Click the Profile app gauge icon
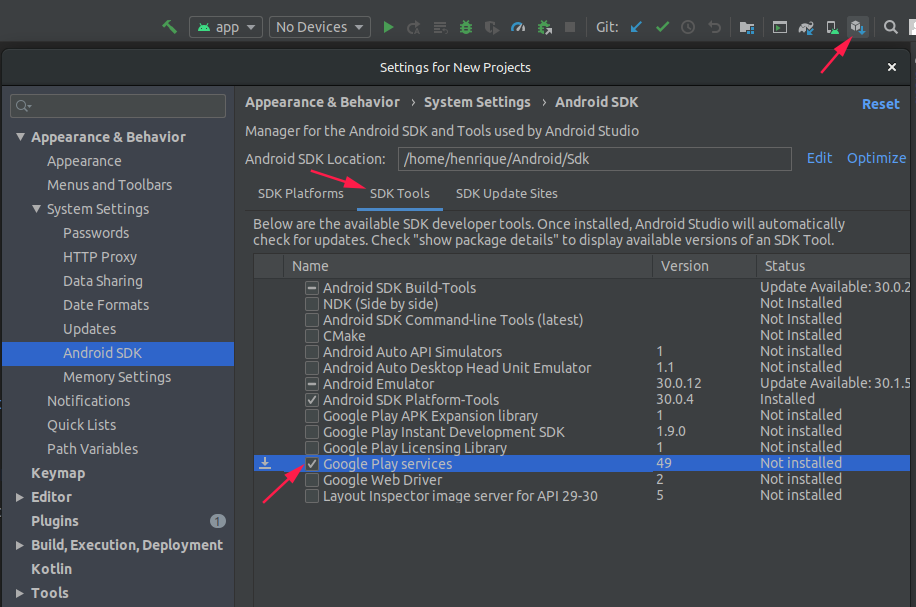Image resolution: width=916 pixels, height=607 pixels. click(518, 27)
